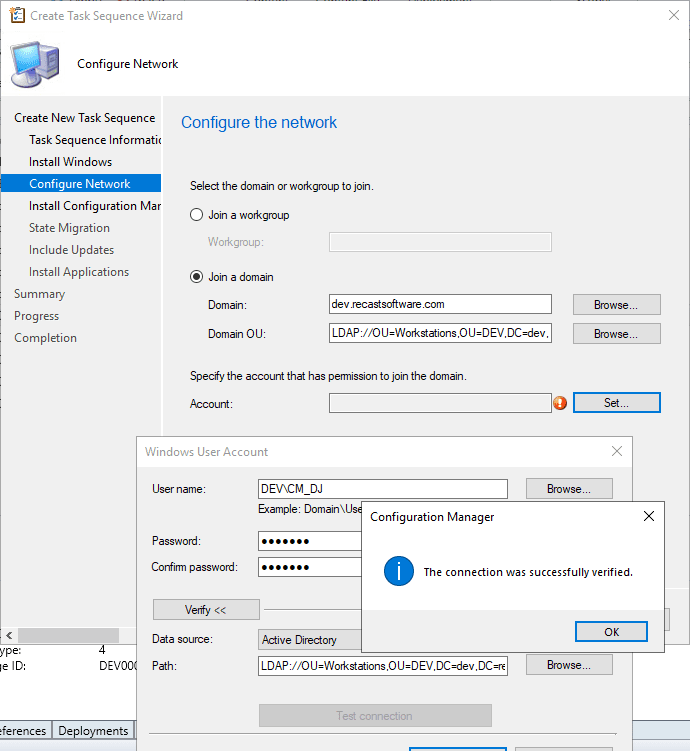Open the Data source dropdown
Image resolution: width=690 pixels, height=751 pixels.
point(310,640)
